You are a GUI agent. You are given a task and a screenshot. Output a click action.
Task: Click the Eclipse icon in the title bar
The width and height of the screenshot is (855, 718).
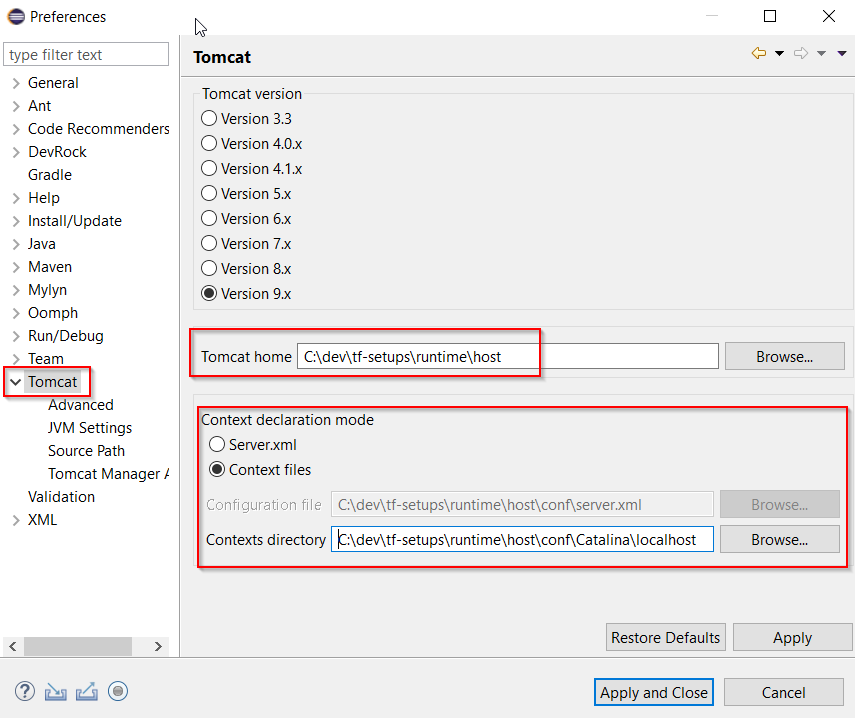pos(16,17)
